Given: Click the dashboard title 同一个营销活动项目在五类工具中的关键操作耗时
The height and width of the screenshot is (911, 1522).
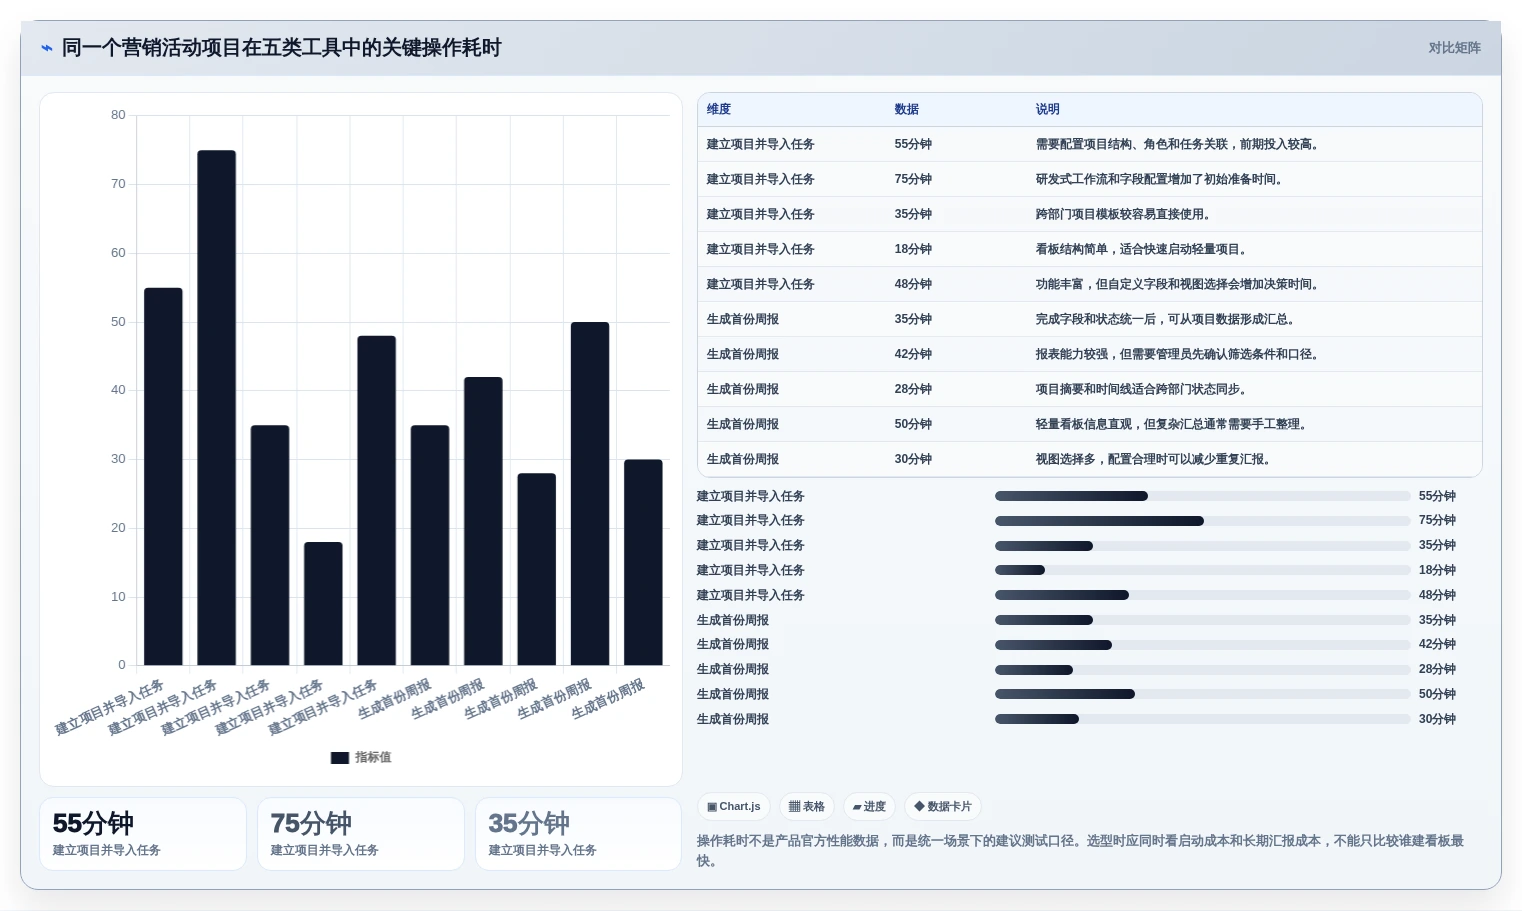Looking at the screenshot, I should 282,48.
